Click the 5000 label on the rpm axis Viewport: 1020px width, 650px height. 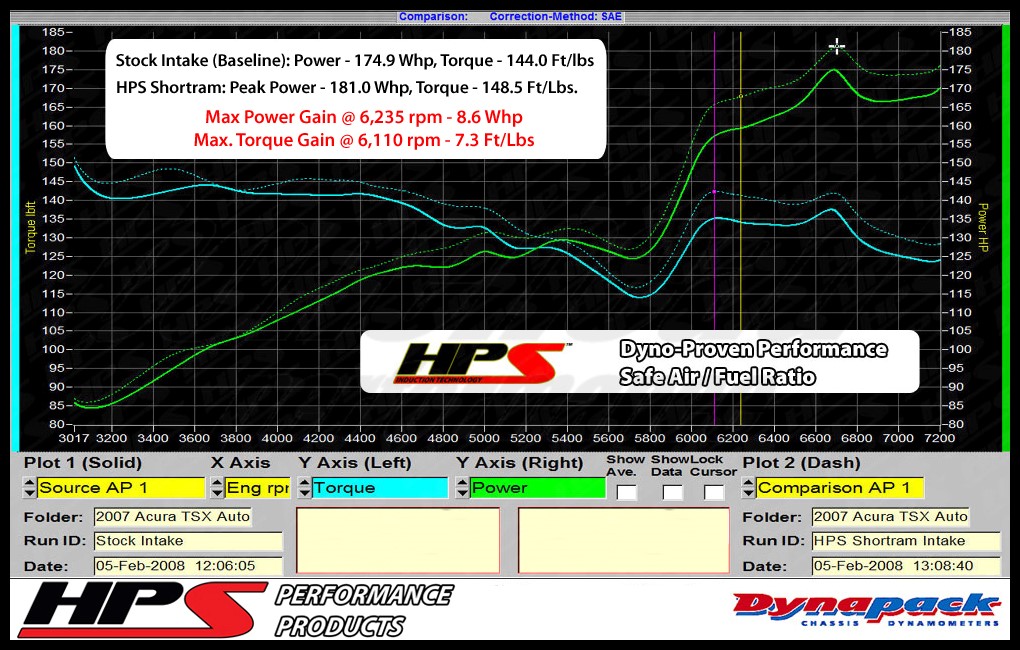point(484,439)
